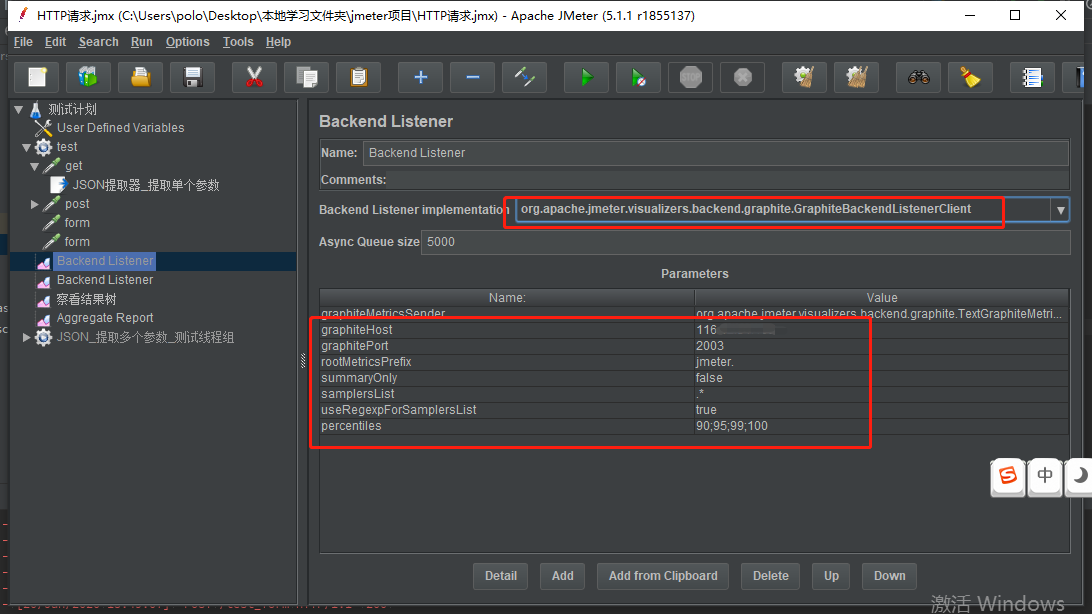Copy the selected element icon
The height and width of the screenshot is (614, 1092).
pos(306,77)
